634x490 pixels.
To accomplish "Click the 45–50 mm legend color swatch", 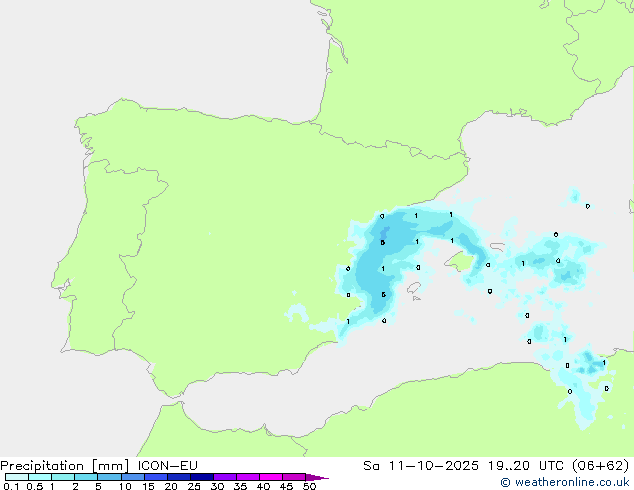I will (x=294, y=477).
